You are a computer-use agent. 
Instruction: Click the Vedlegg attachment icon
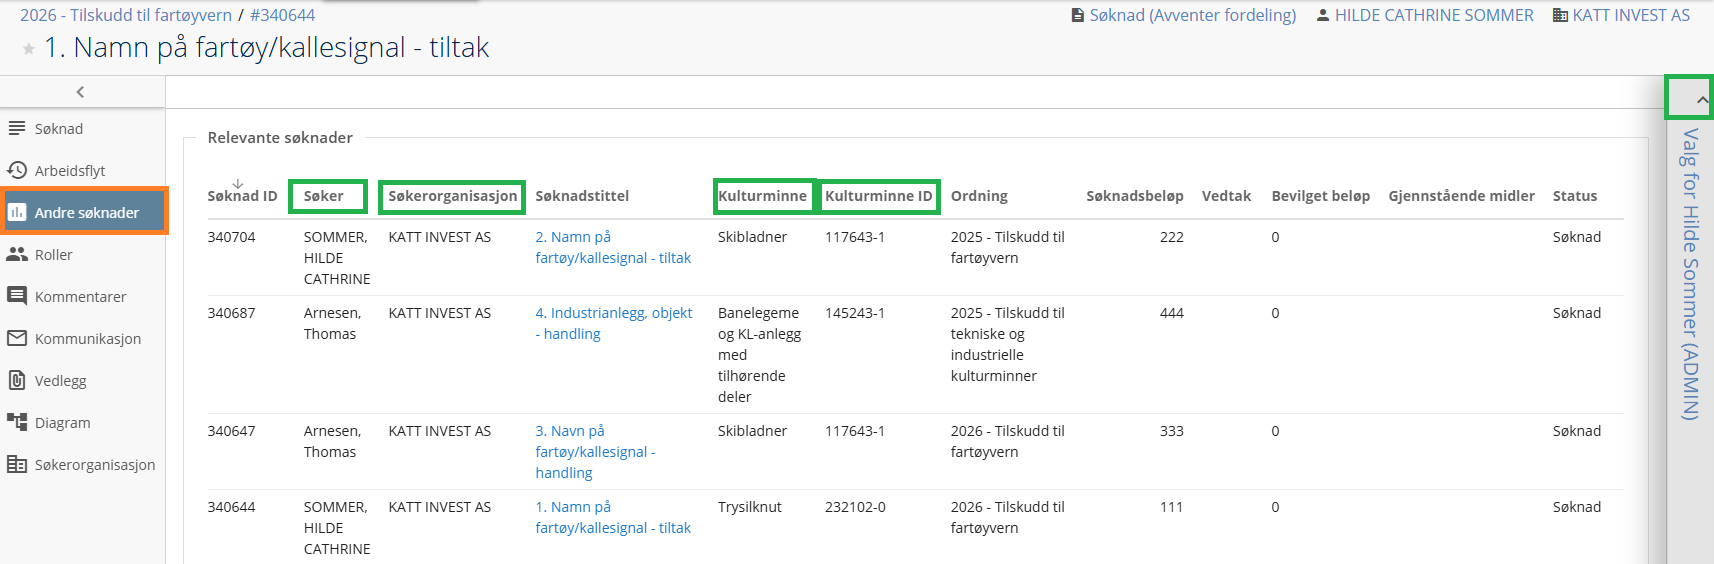pyautogui.click(x=17, y=380)
